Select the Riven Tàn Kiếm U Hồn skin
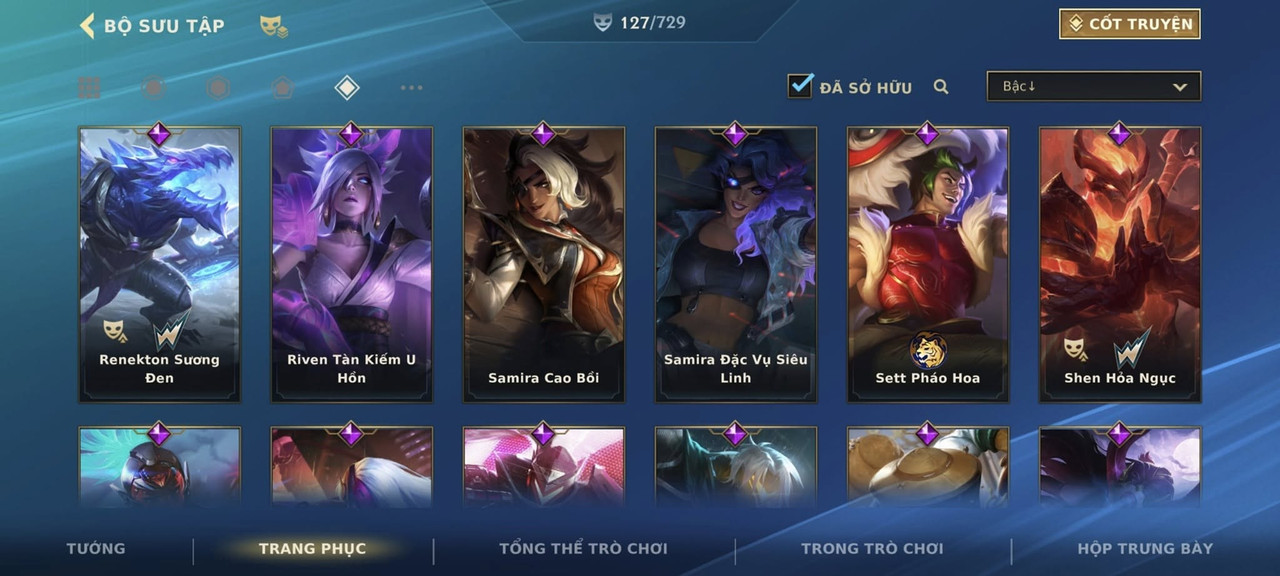The height and width of the screenshot is (576, 1280). click(352, 264)
